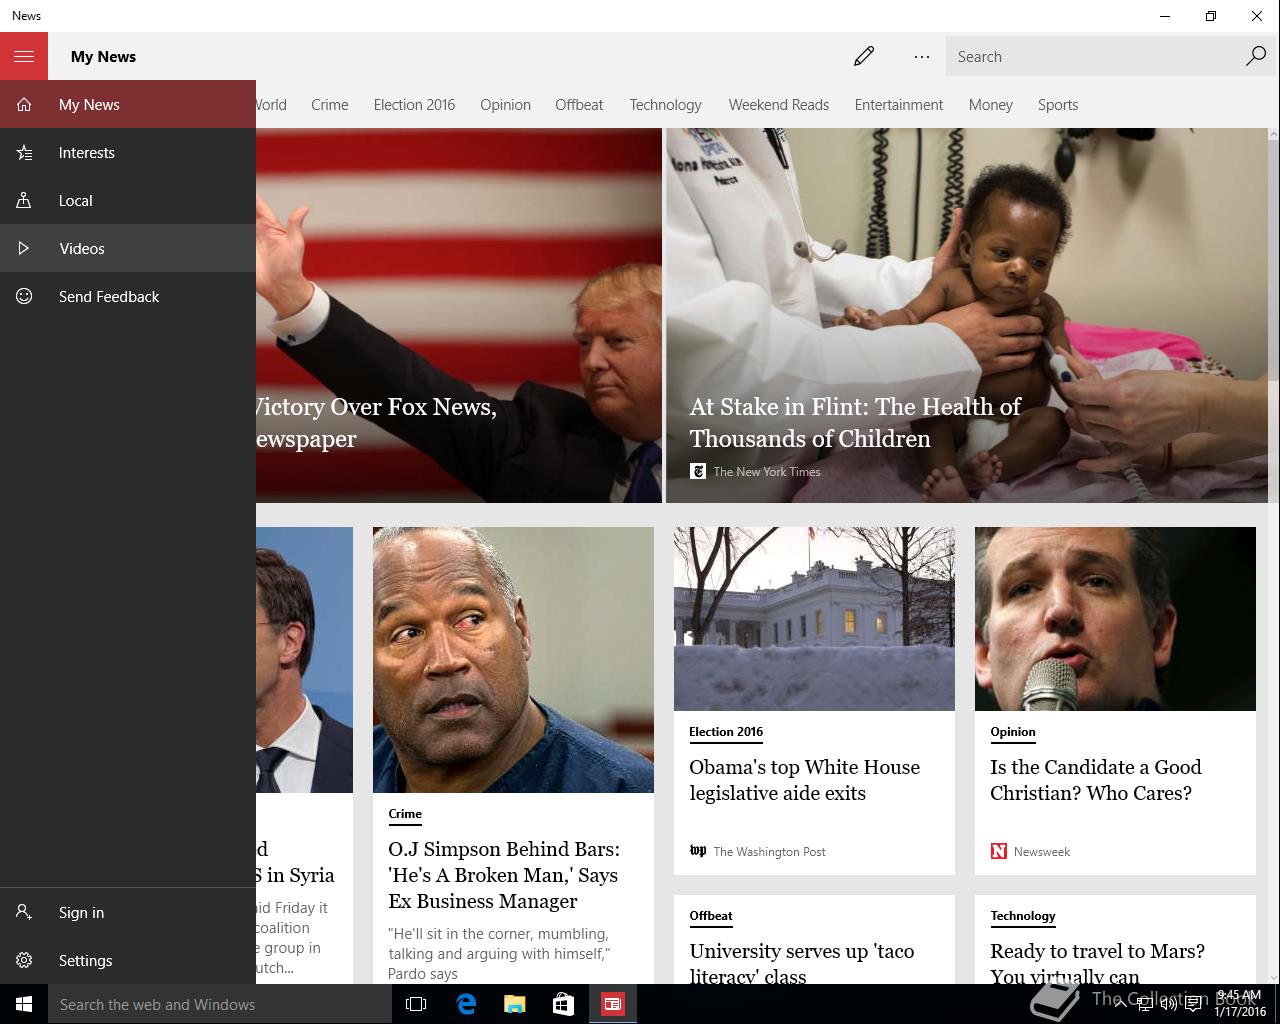Click the snowy White House photo

click(x=814, y=619)
